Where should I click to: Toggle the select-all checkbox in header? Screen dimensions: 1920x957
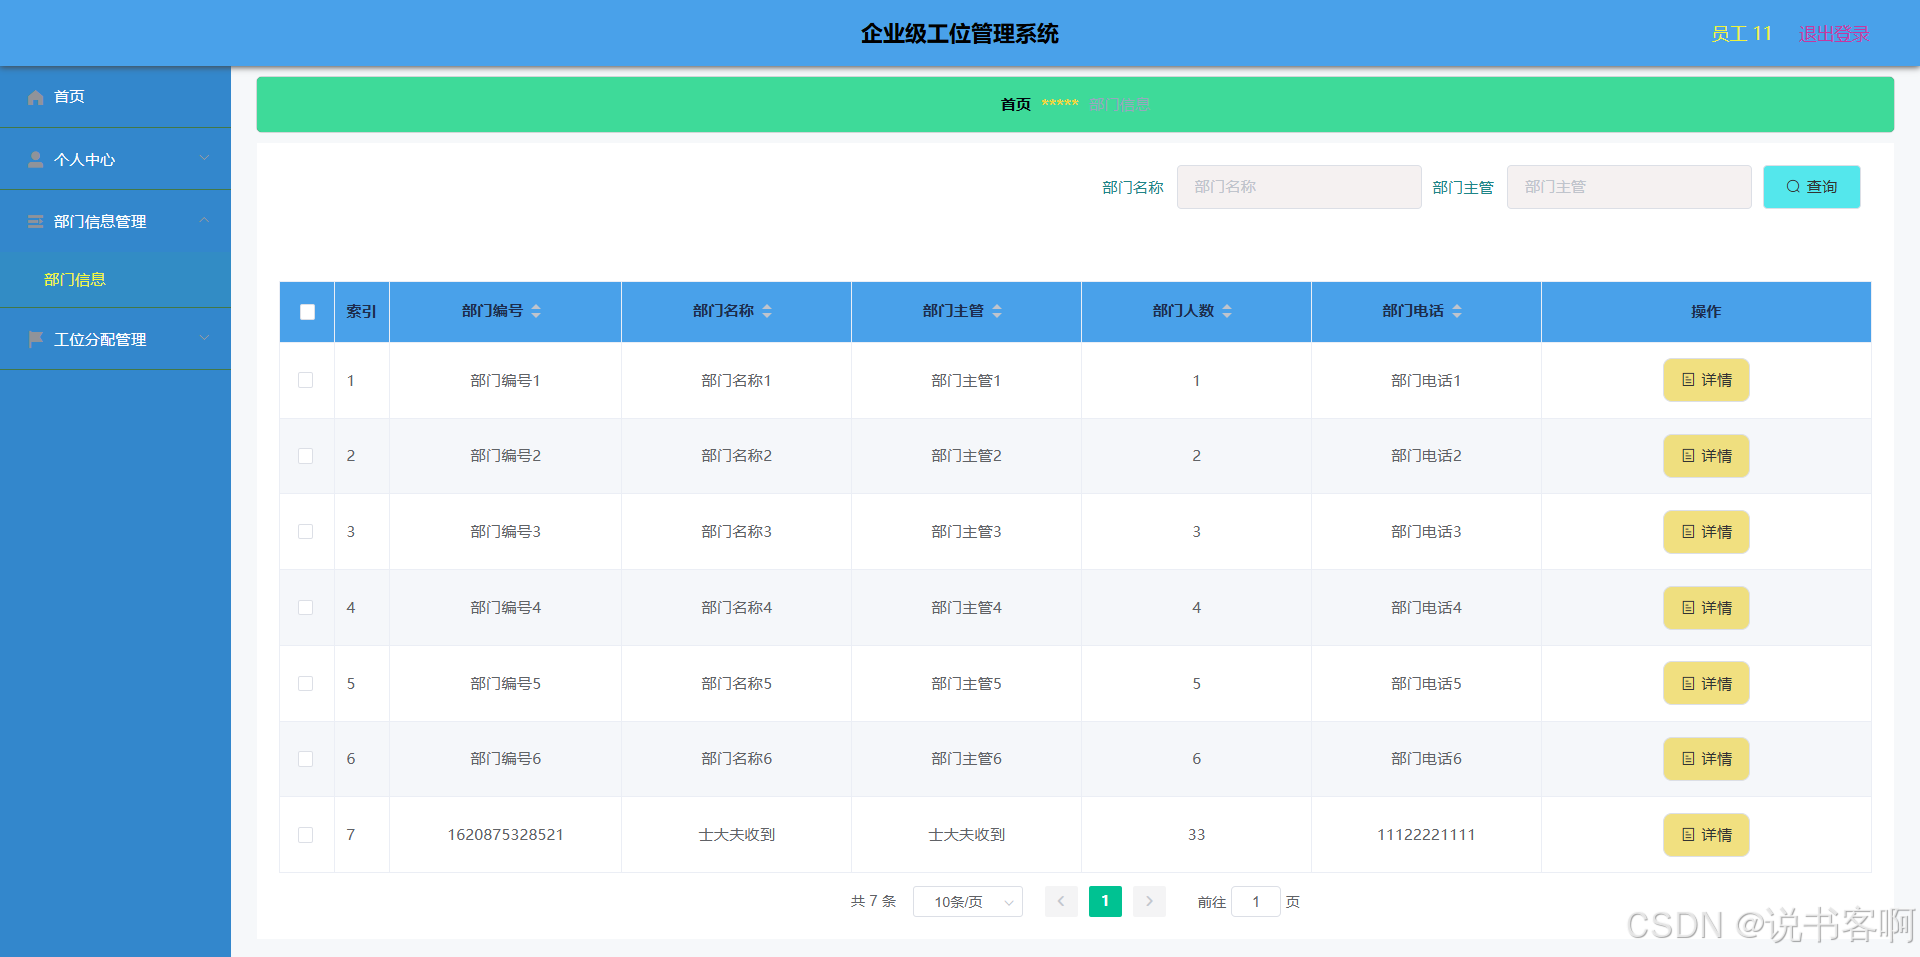(307, 312)
